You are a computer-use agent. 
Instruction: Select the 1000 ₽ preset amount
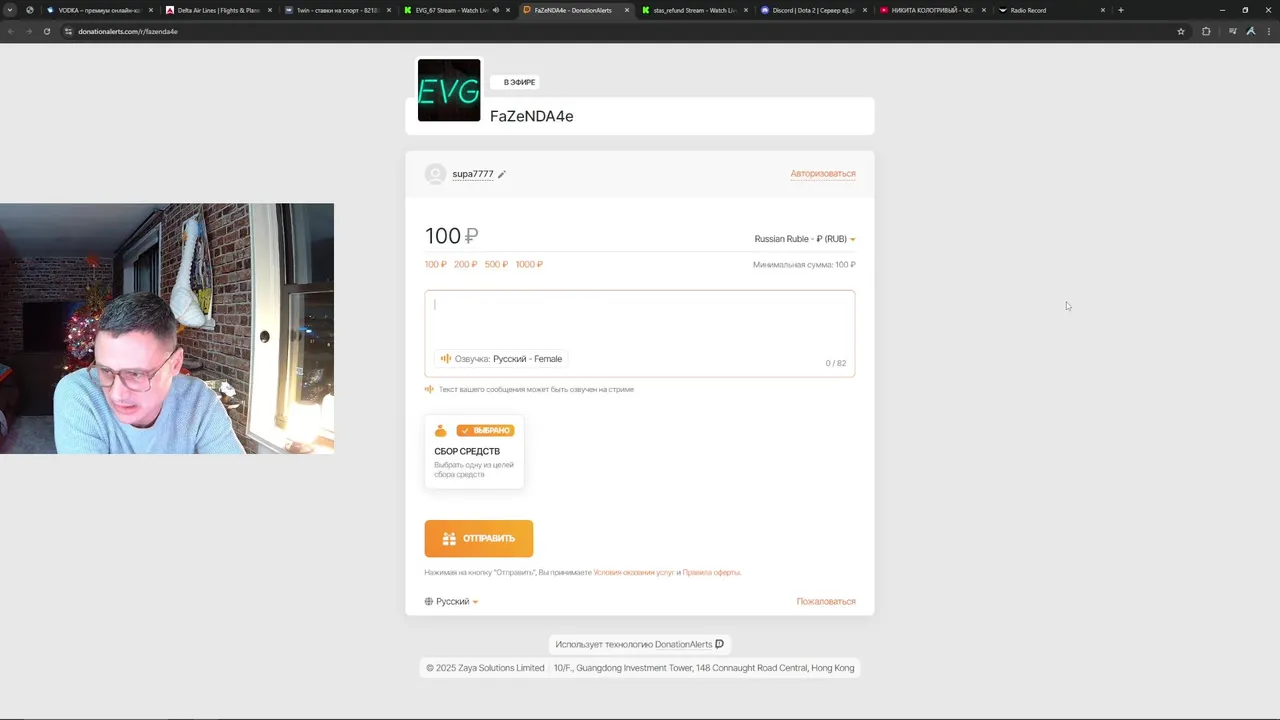[529, 265]
